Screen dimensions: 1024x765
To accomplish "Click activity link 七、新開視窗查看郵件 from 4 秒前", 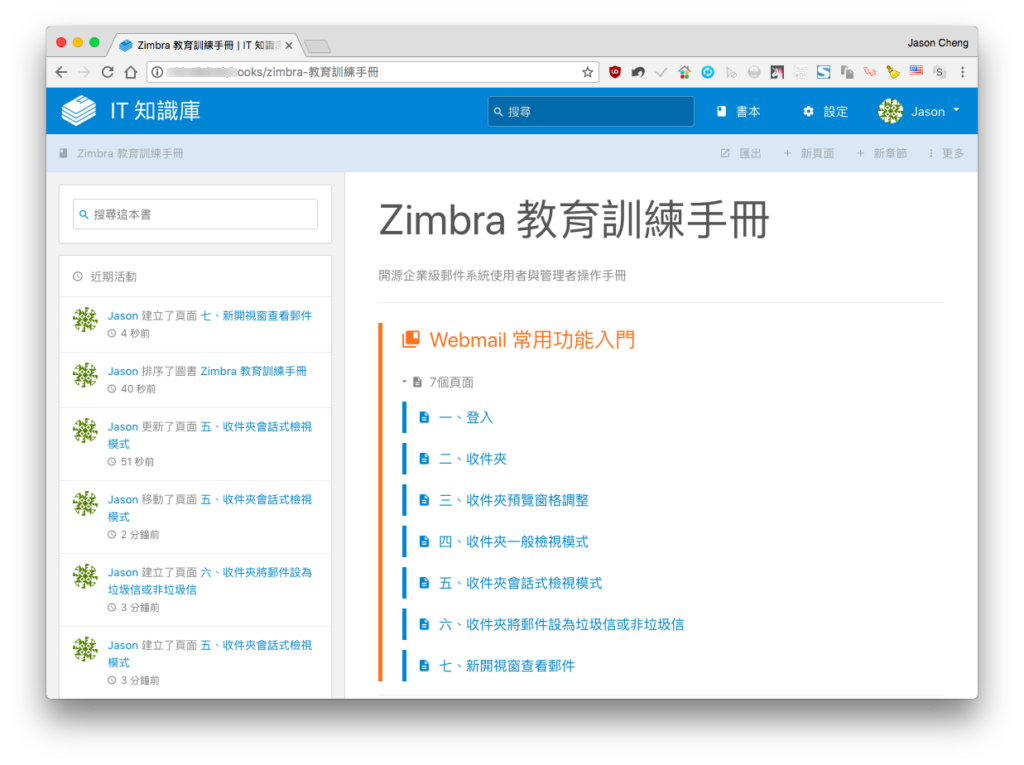I will [256, 316].
